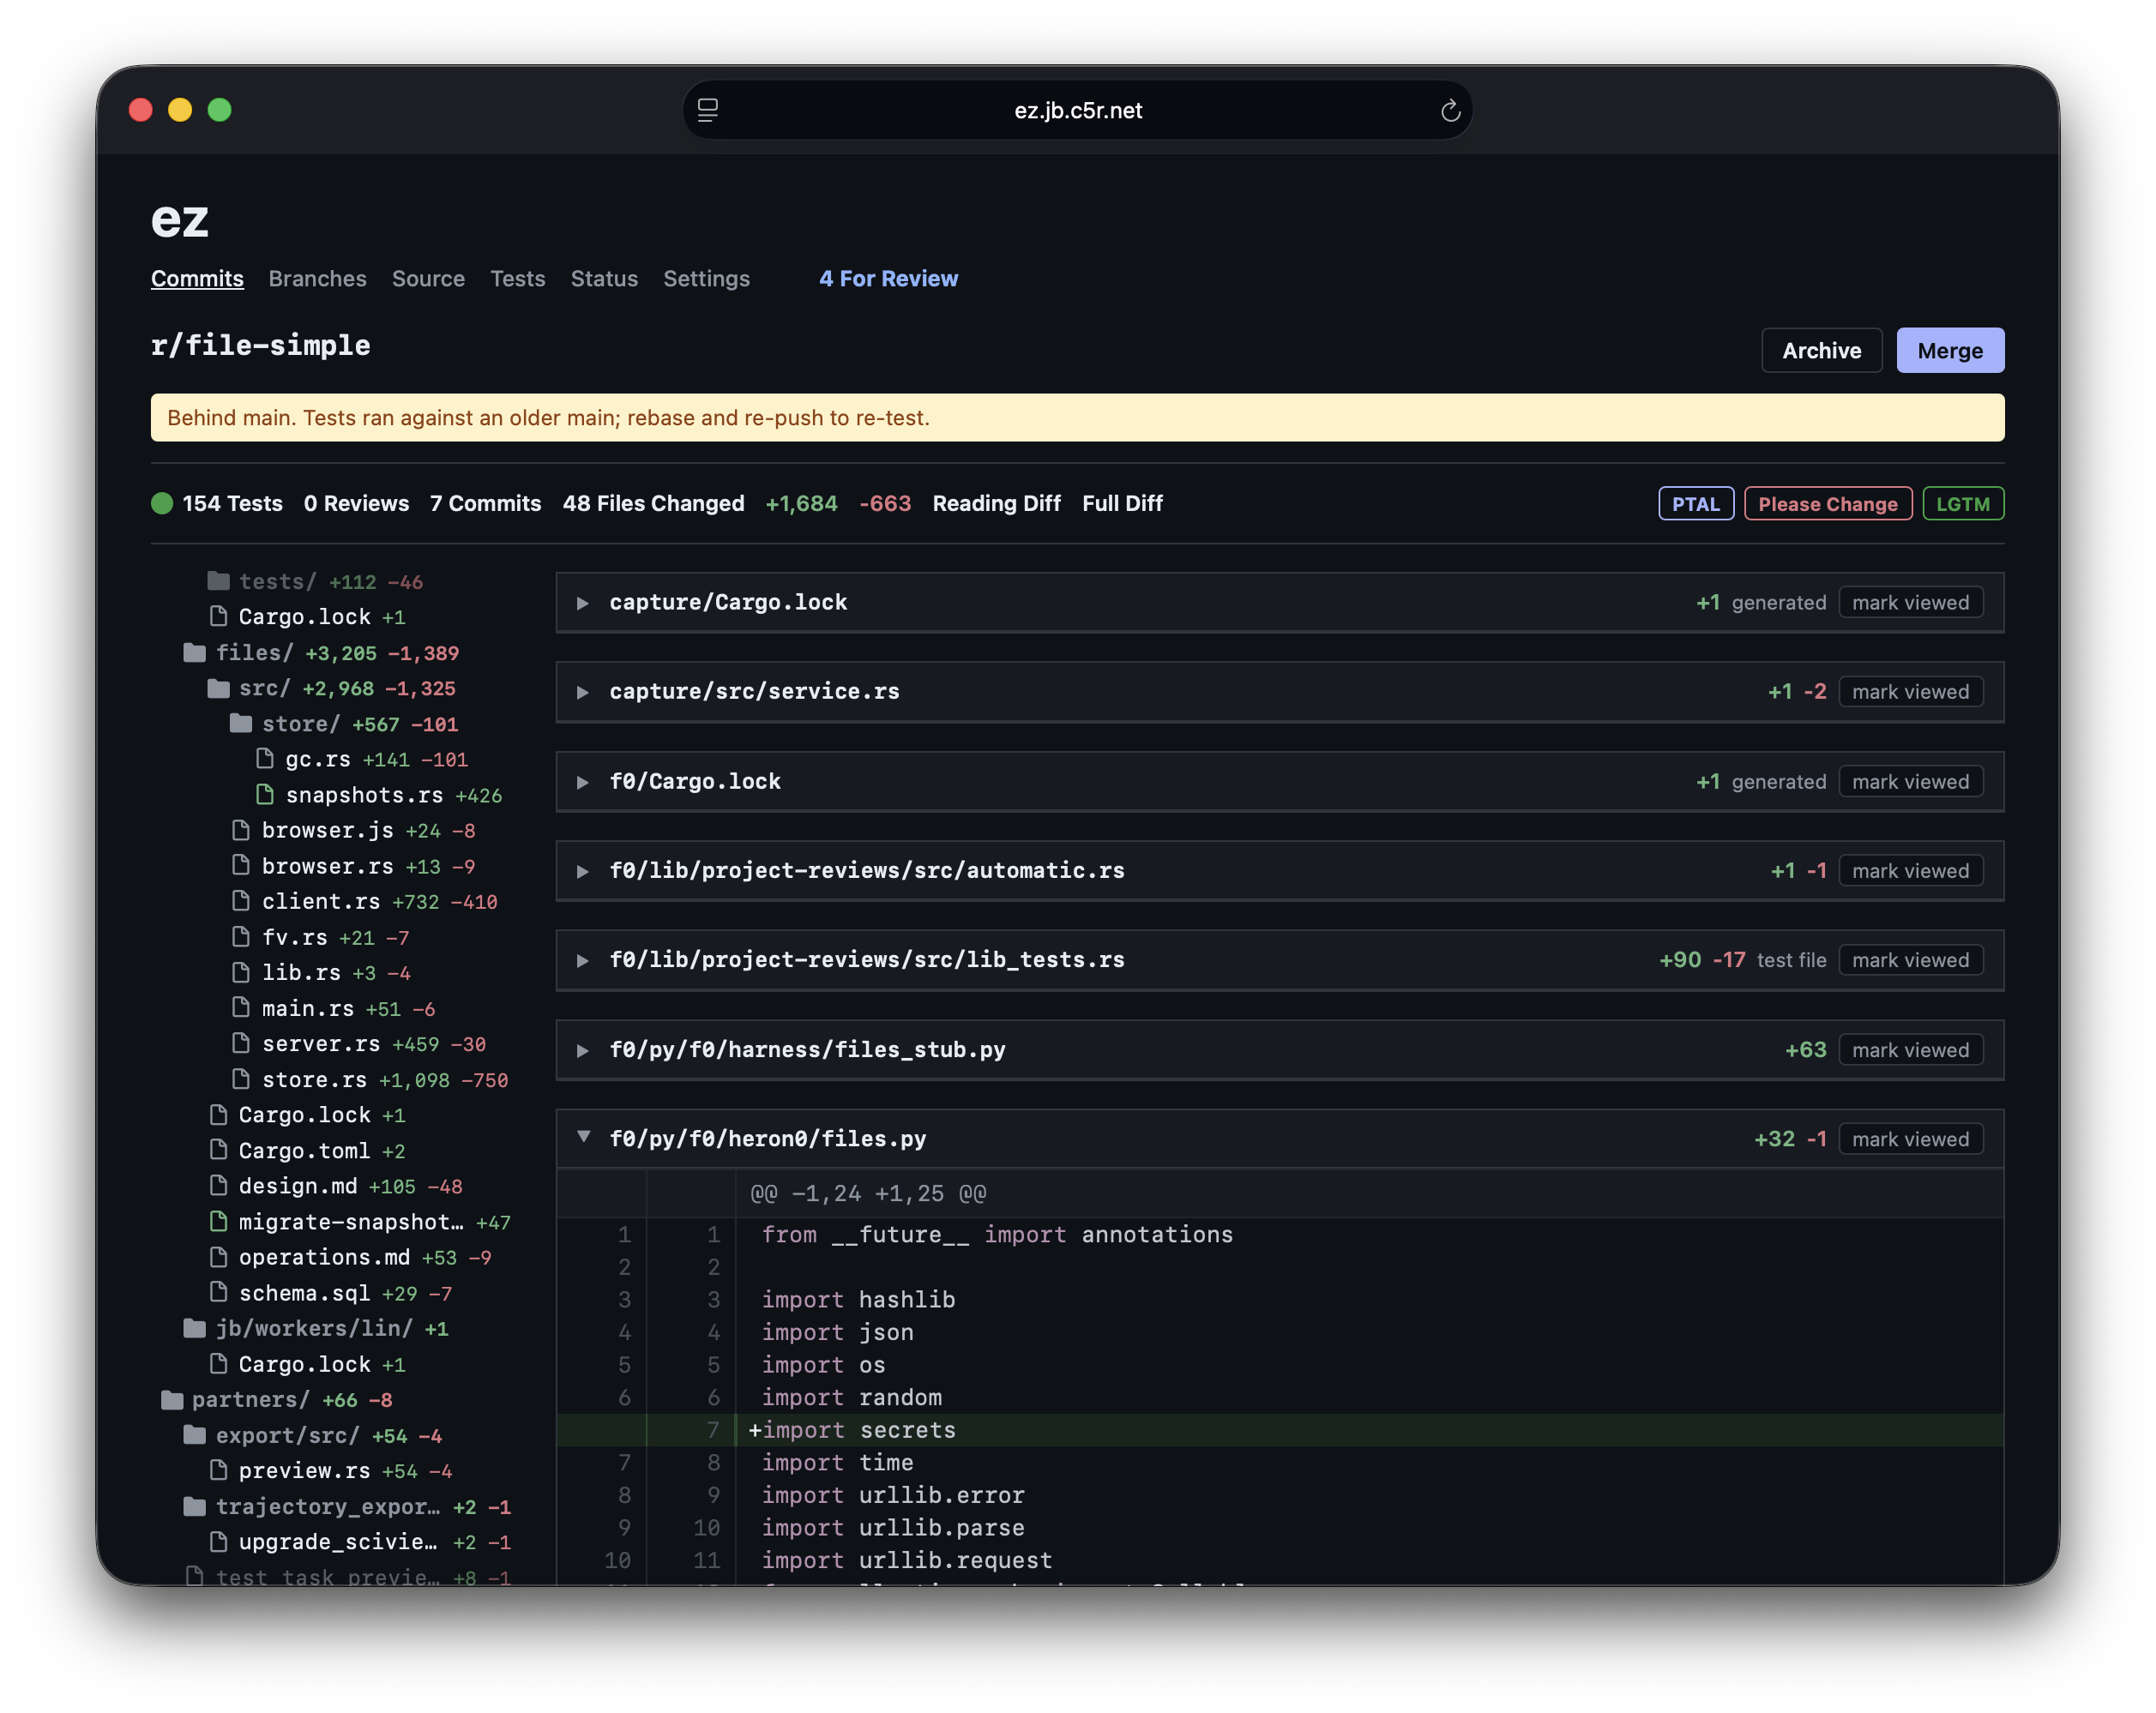Open the Source tab
Screen dimensions: 2156x1713
[x=428, y=278]
